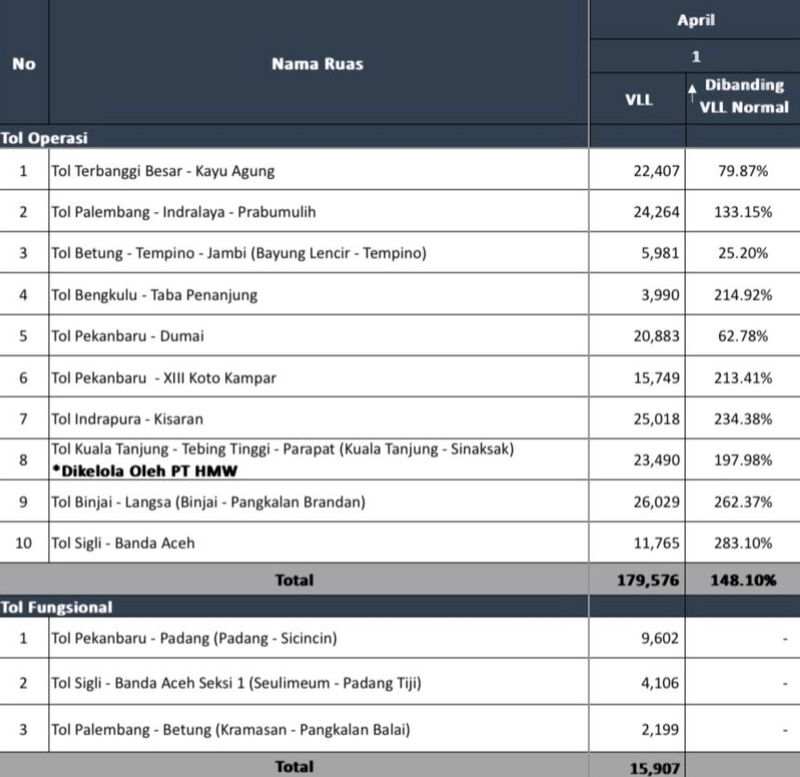The width and height of the screenshot is (800, 777).
Task: Collapse the Tol Fungsional section header
Action: tap(56, 607)
